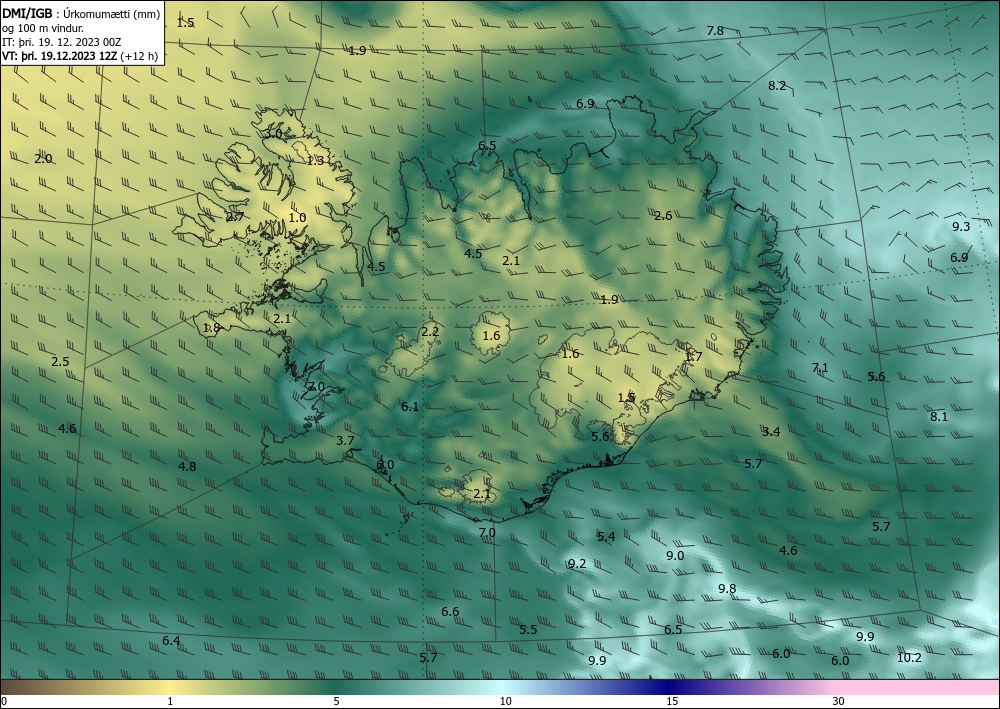Viewport: 1000px width, 709px height.
Task: Click the 8.2 precipitation value
Action: coord(777,85)
